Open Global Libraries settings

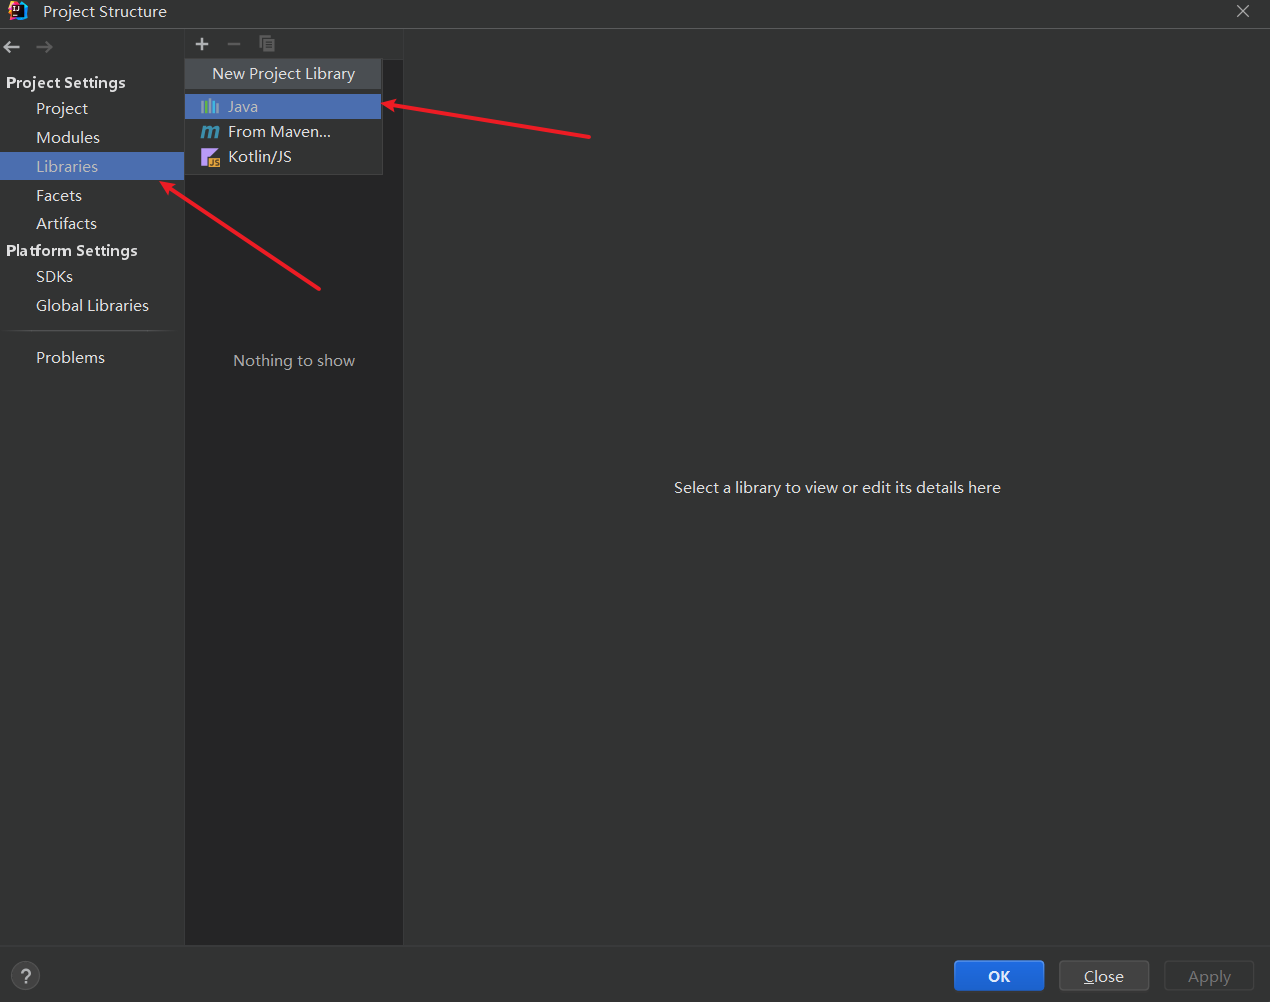(x=92, y=305)
